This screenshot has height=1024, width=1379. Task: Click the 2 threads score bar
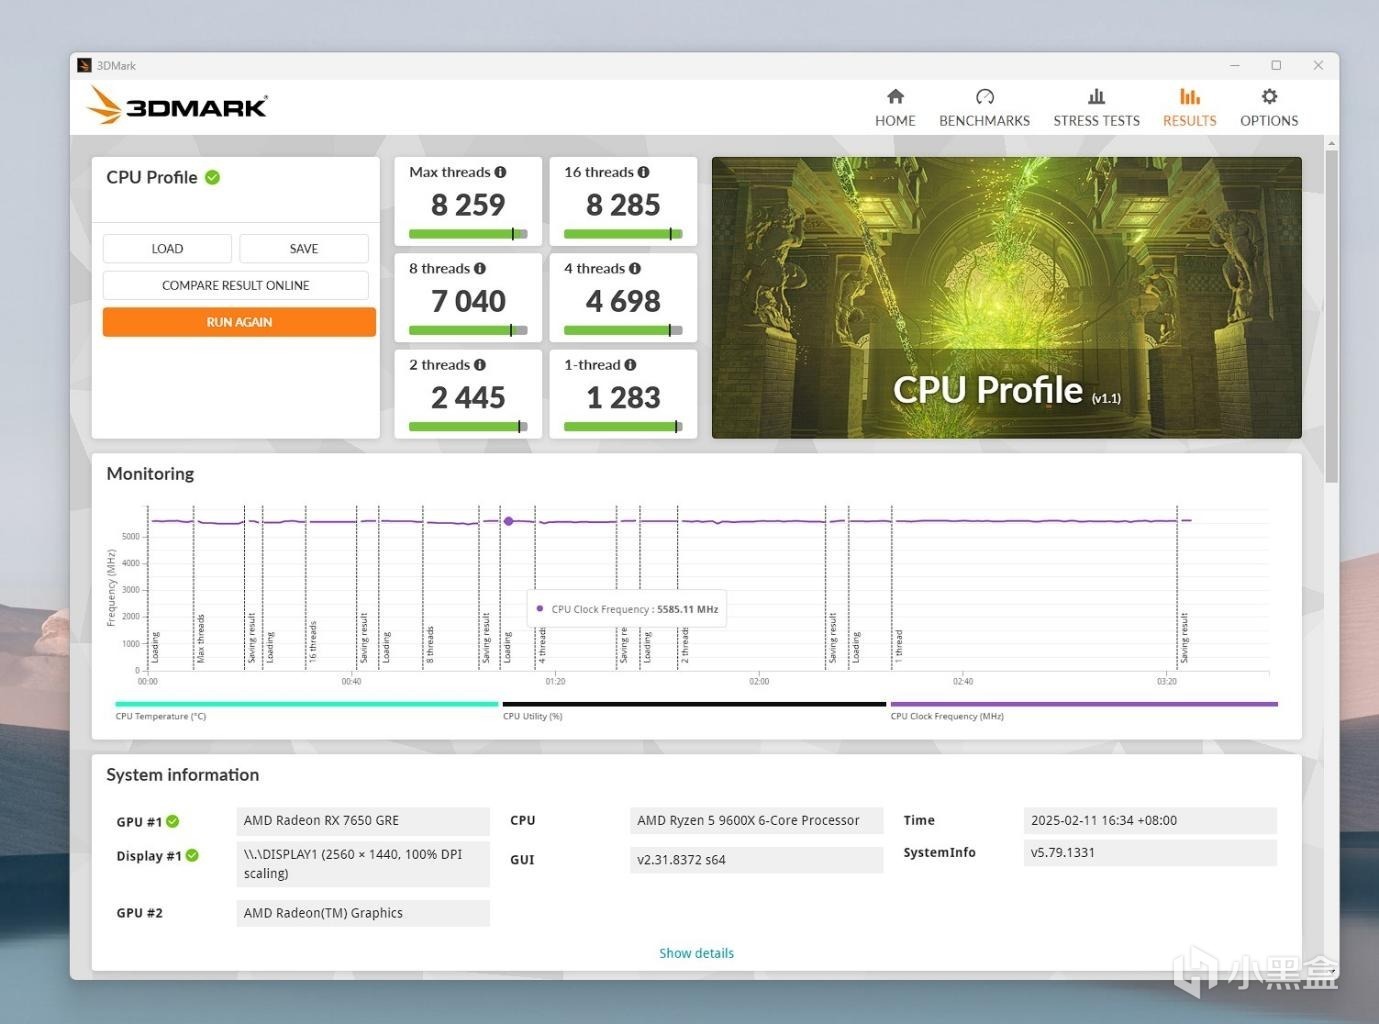pyautogui.click(x=468, y=427)
